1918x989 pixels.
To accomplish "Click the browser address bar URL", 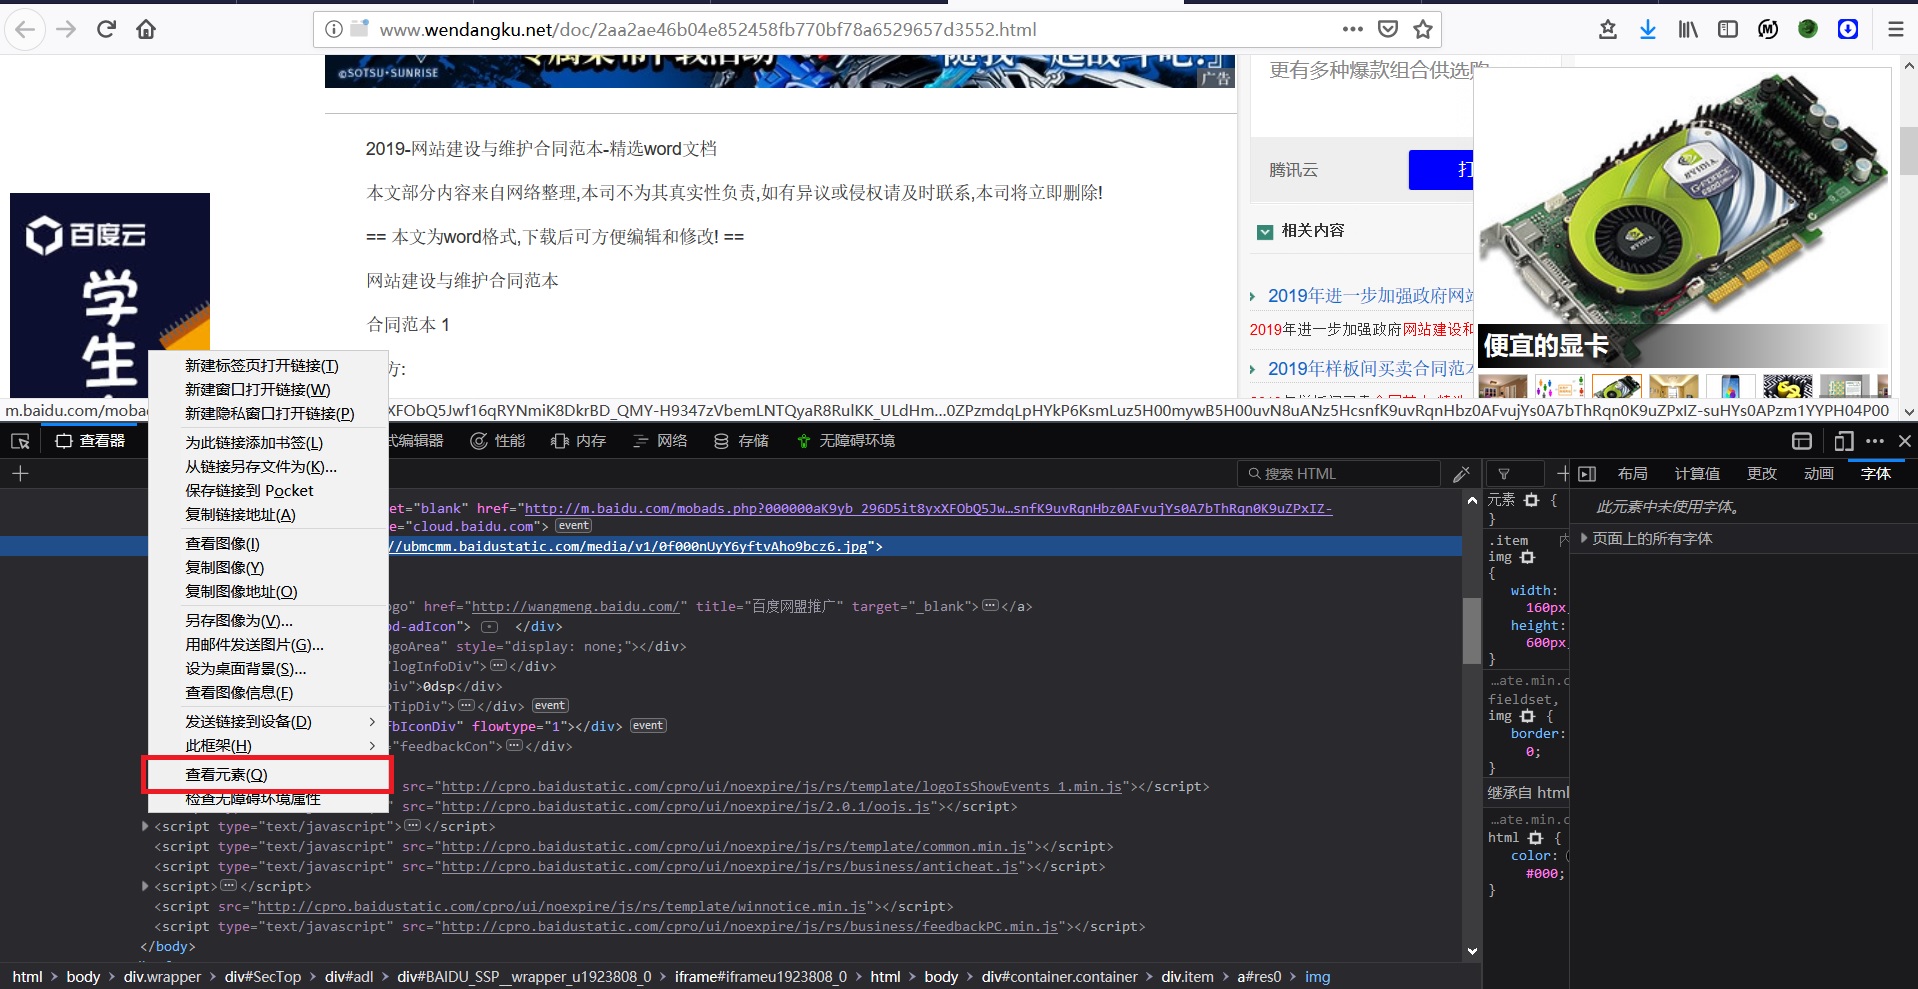I will [707, 30].
